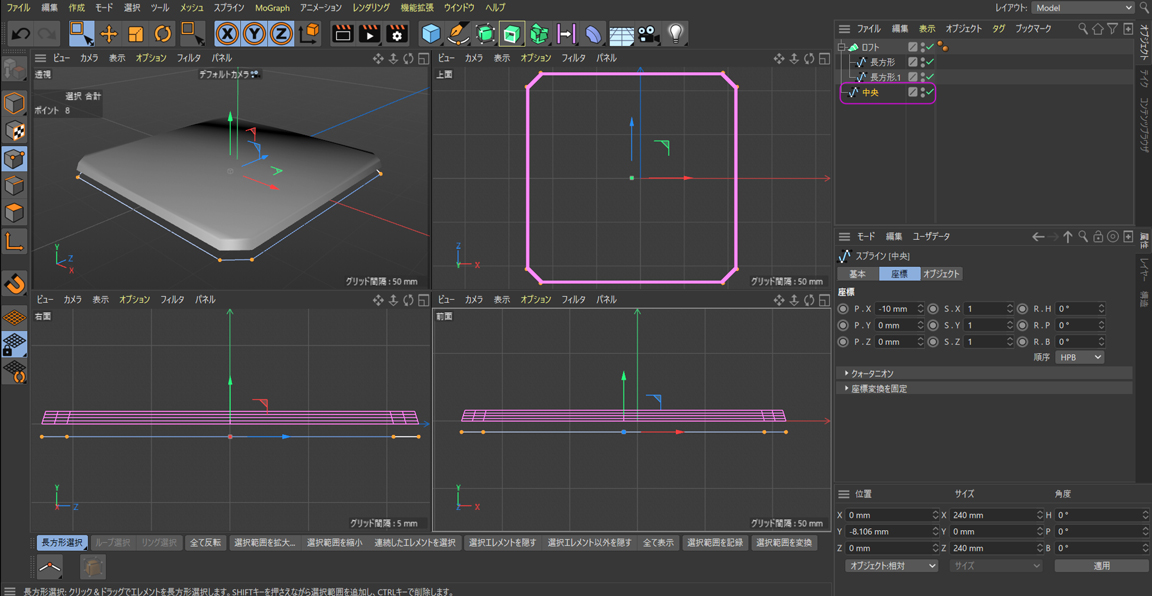Click the Undo arrow icon

point(20,34)
